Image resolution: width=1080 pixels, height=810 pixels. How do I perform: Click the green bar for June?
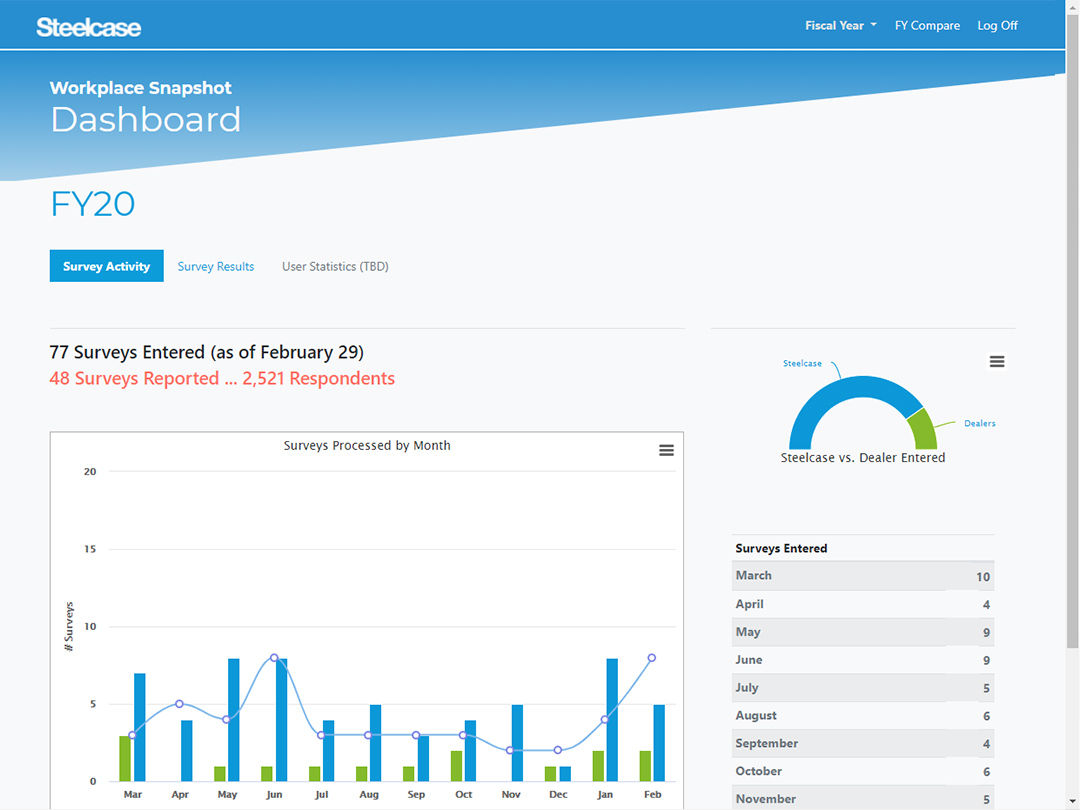[x=267, y=773]
